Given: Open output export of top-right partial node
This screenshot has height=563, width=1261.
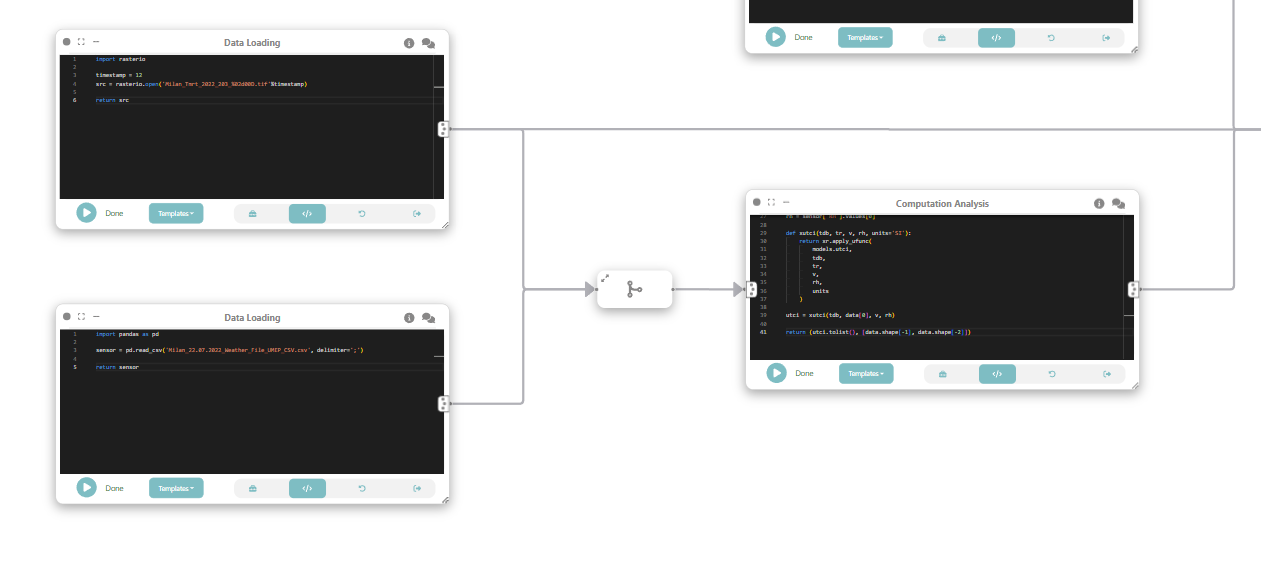Looking at the screenshot, I should pos(1106,38).
